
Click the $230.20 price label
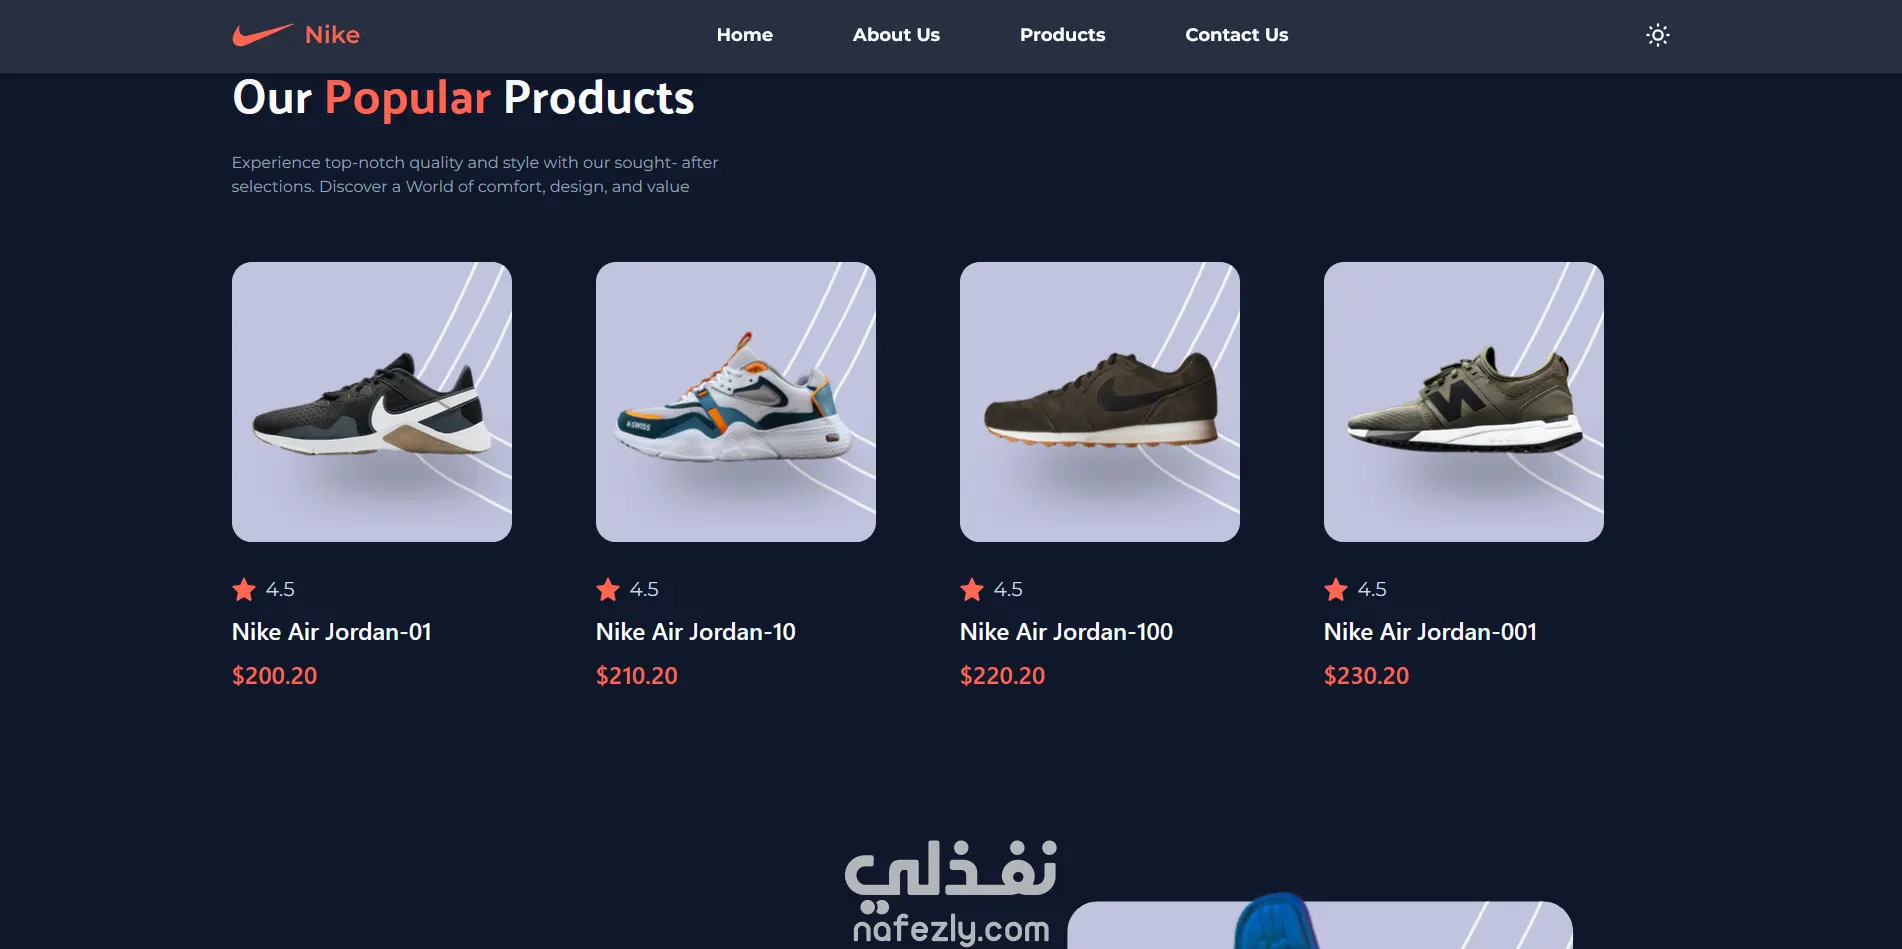click(x=1366, y=676)
